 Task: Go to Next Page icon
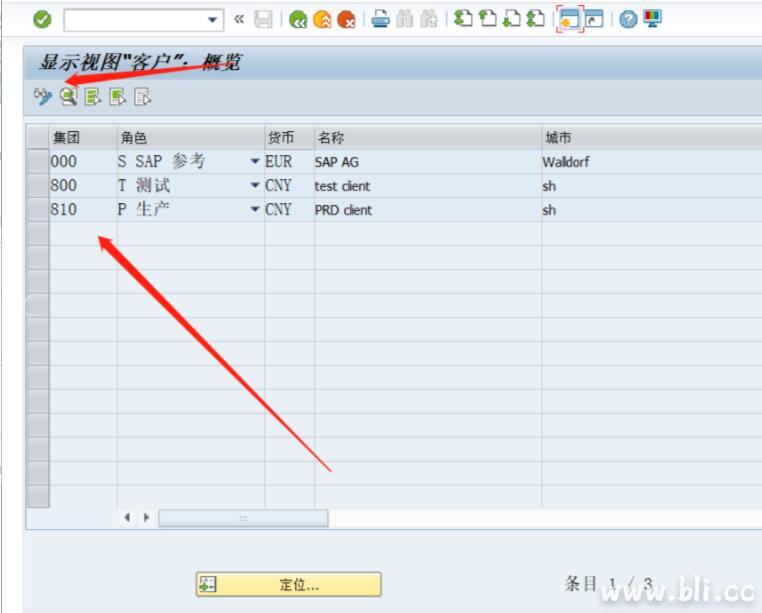511,19
